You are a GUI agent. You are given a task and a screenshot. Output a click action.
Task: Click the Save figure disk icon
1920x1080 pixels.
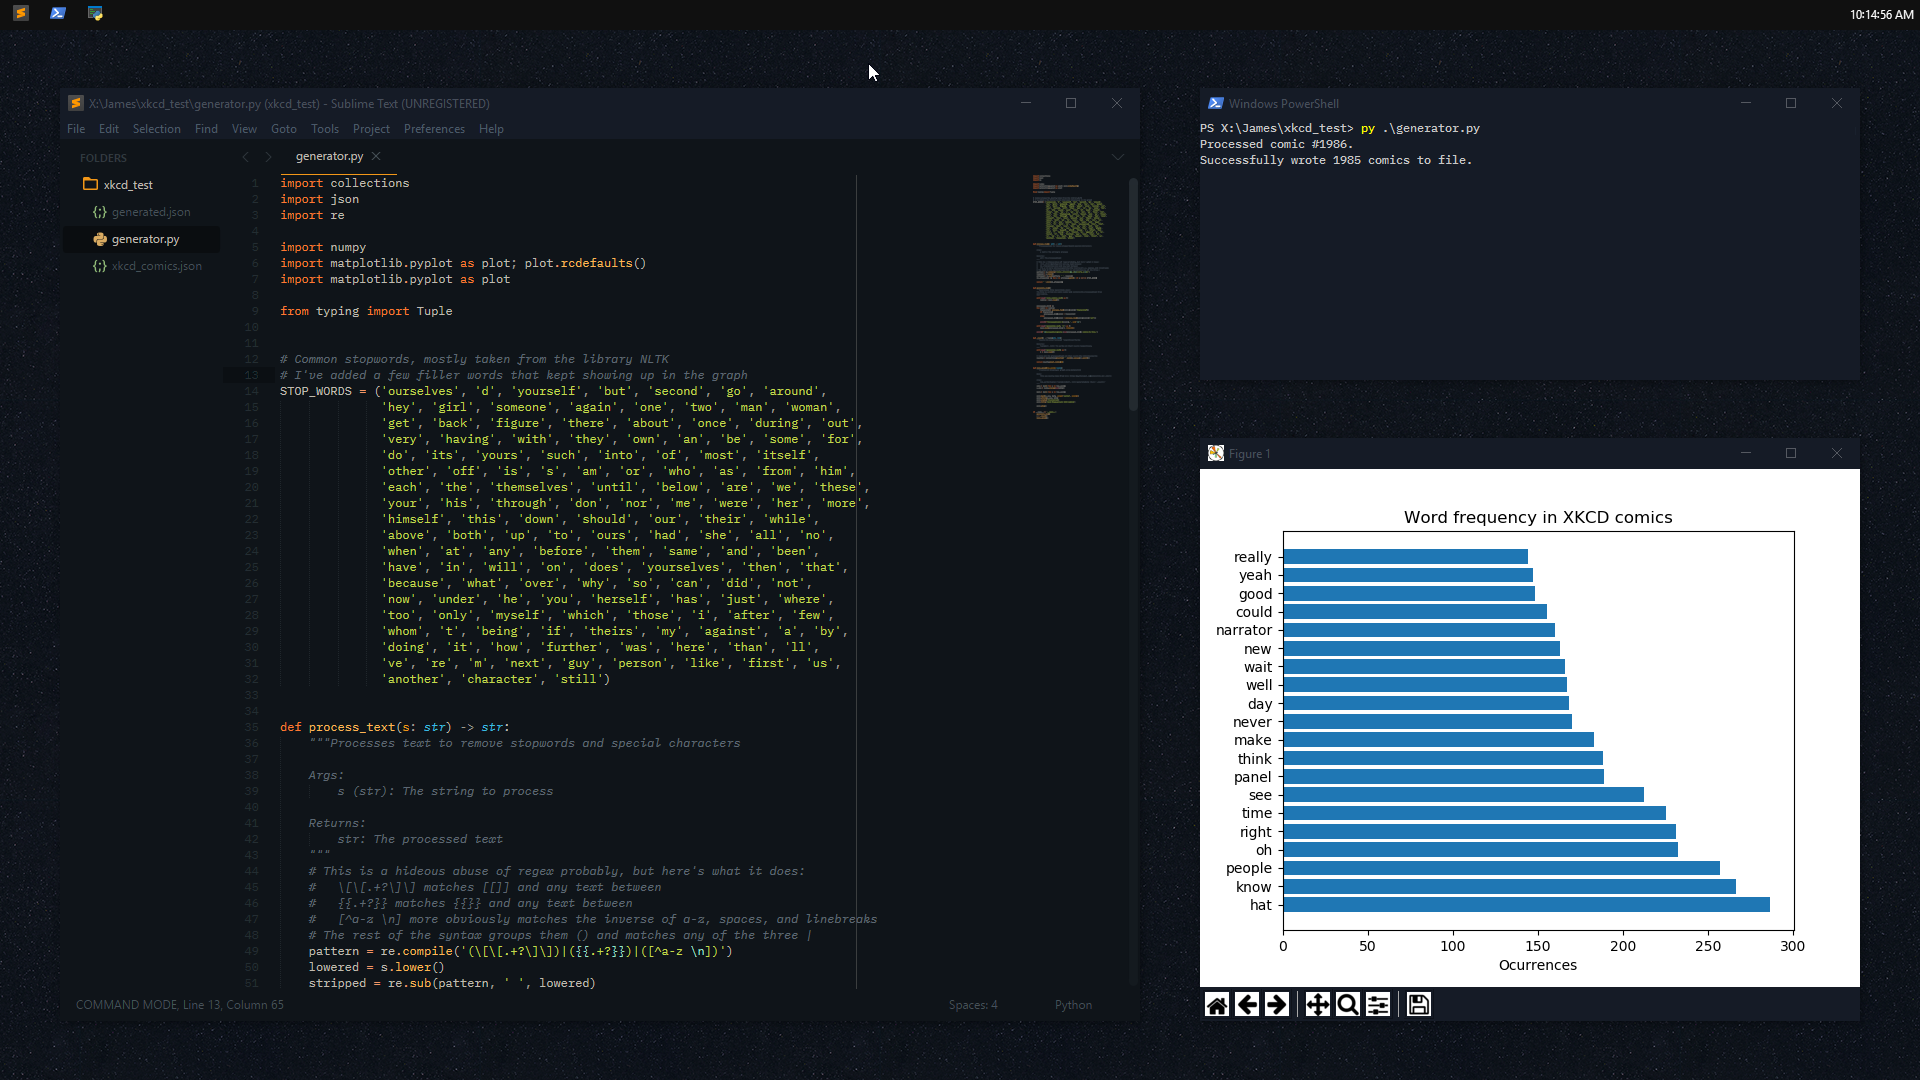click(x=1419, y=1005)
